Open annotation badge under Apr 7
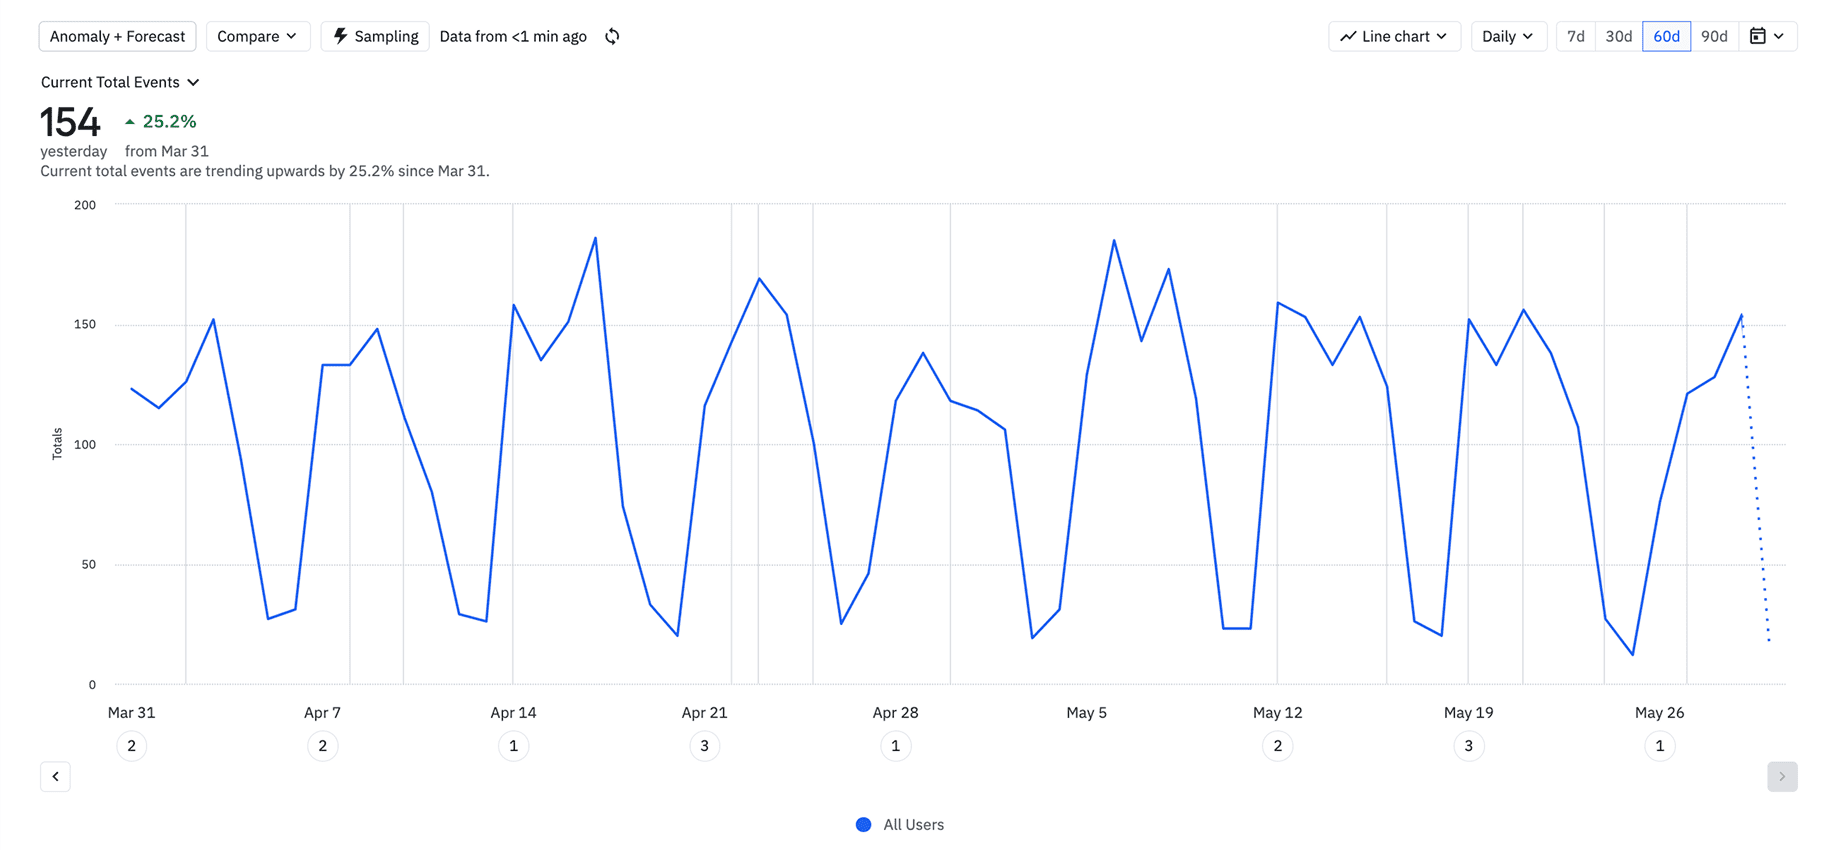This screenshot has width=1840, height=850. coord(322,746)
